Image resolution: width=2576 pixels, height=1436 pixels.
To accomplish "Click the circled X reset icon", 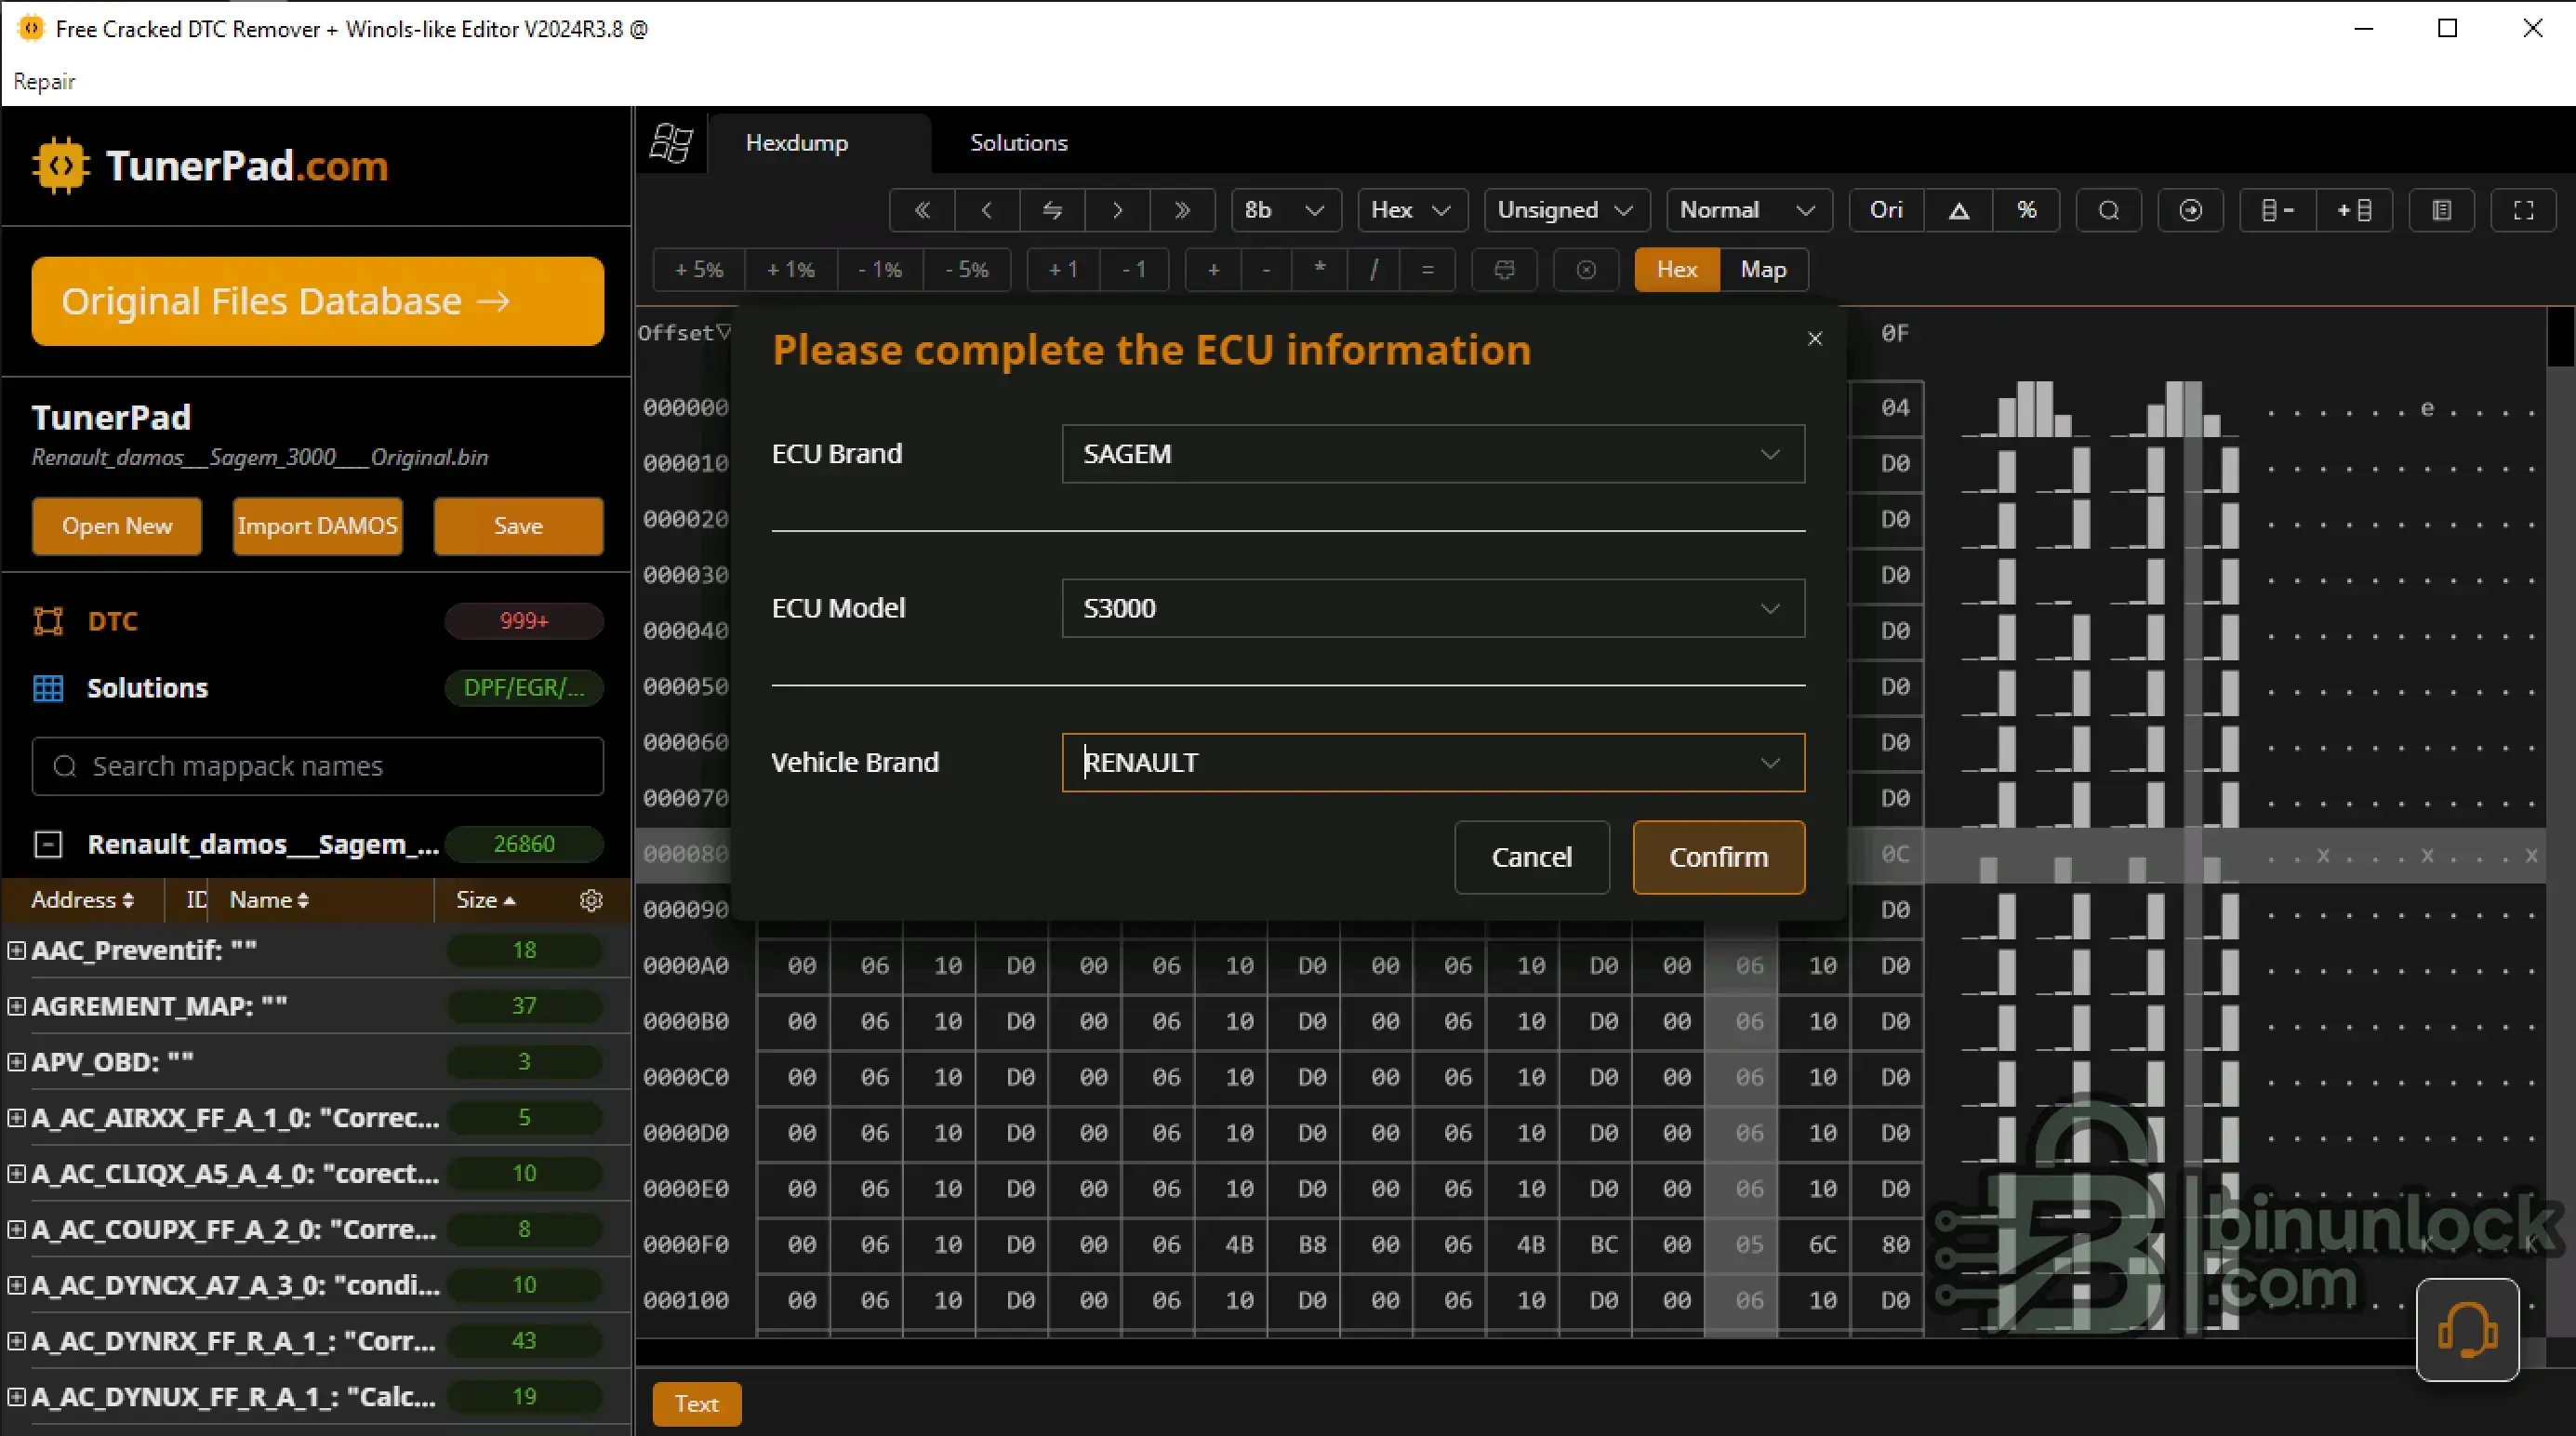I will [x=1586, y=270].
